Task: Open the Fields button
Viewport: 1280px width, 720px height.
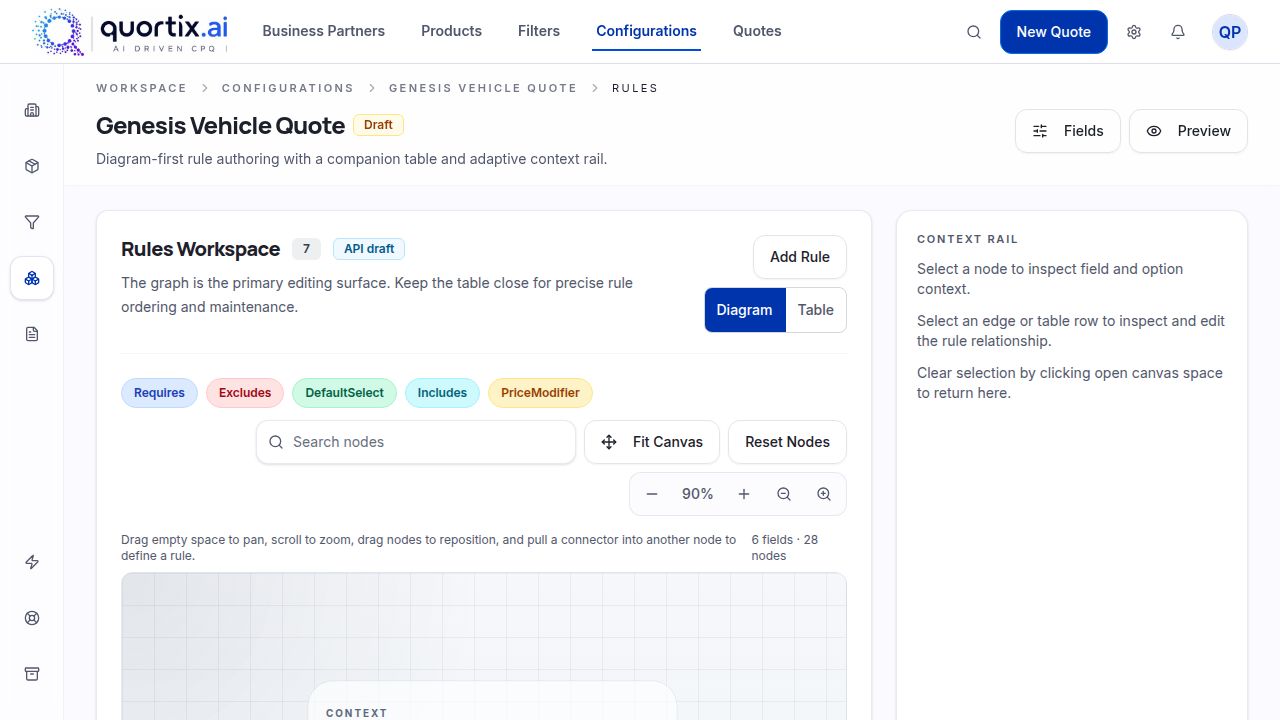Action: [1067, 131]
